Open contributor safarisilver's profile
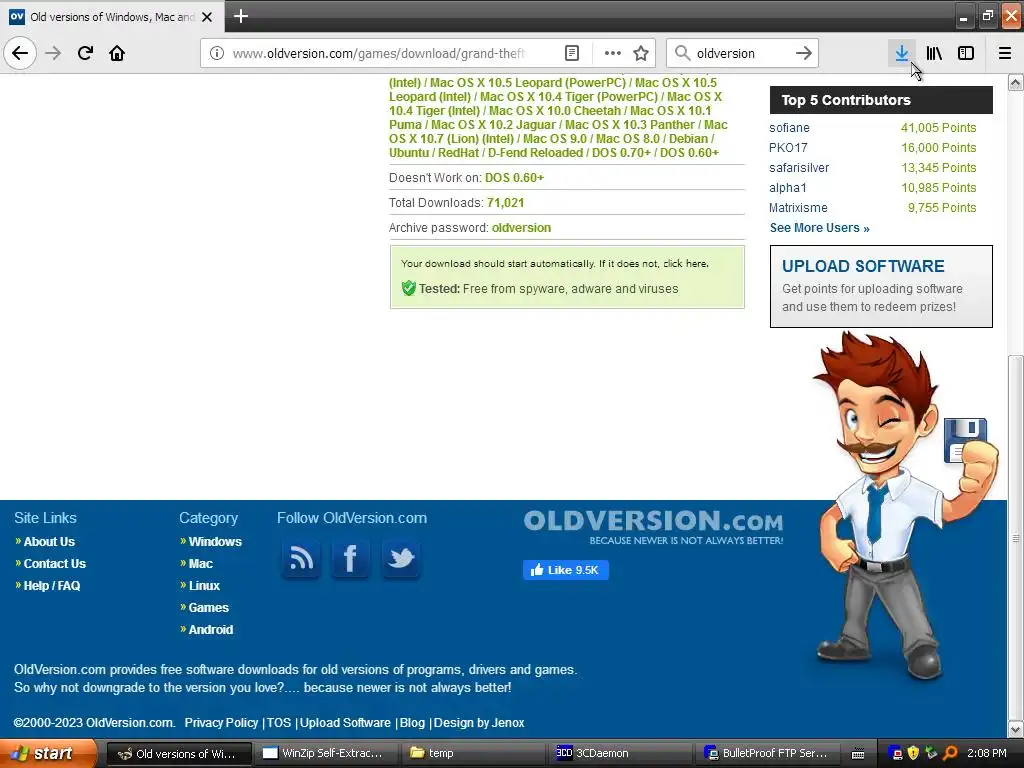The width and height of the screenshot is (1024, 768). (799, 168)
